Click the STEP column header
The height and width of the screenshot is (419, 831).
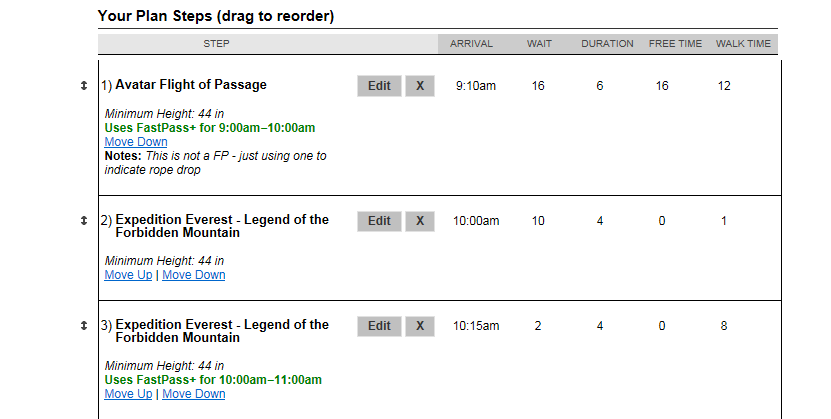coord(217,44)
